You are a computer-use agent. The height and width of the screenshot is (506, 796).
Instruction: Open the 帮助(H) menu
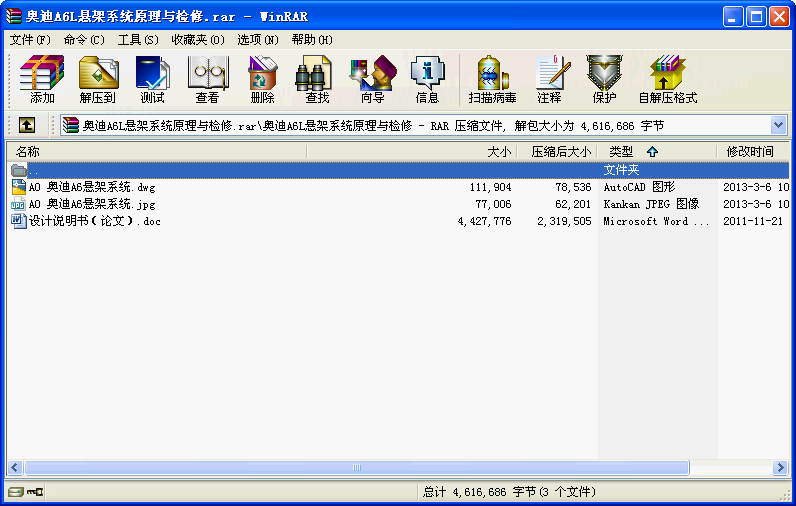coord(312,40)
